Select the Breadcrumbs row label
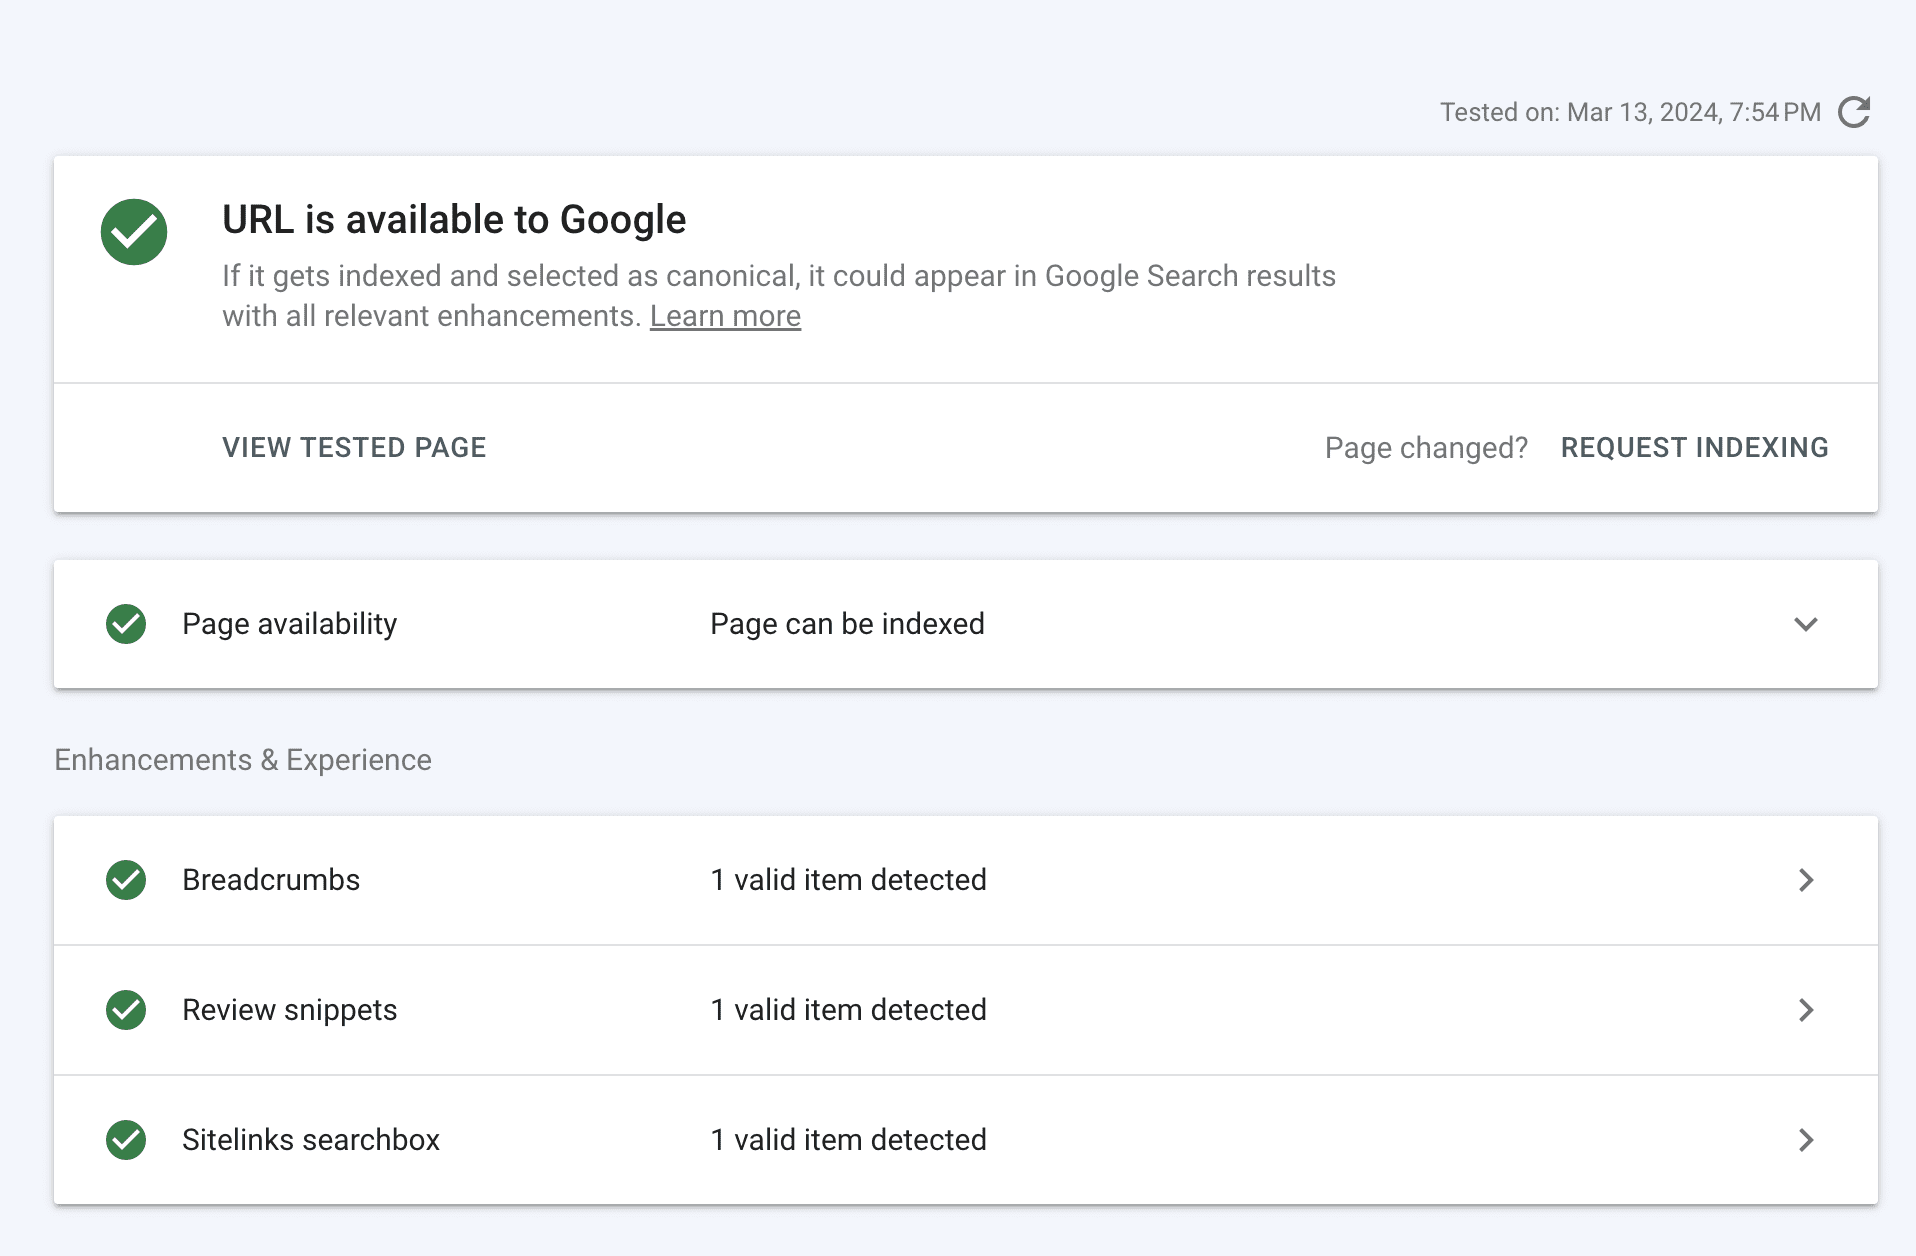Image resolution: width=1916 pixels, height=1256 pixels. point(271,880)
